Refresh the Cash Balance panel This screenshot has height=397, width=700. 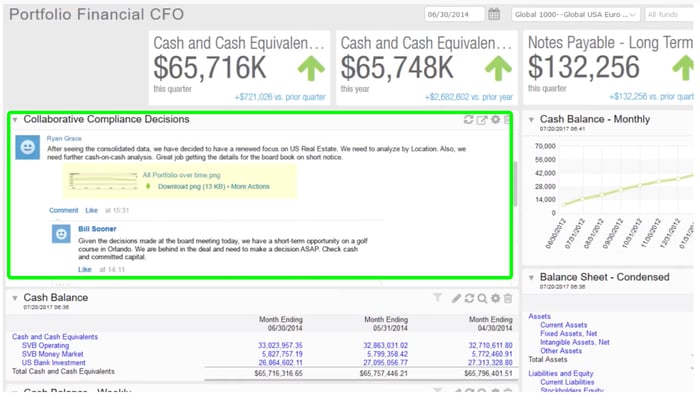point(469,298)
